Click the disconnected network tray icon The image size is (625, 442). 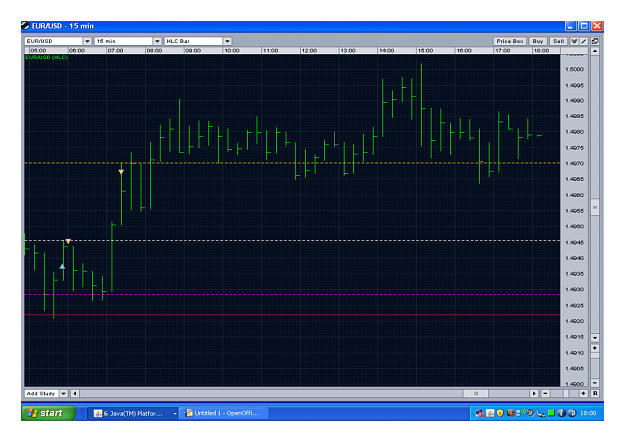click(480, 413)
